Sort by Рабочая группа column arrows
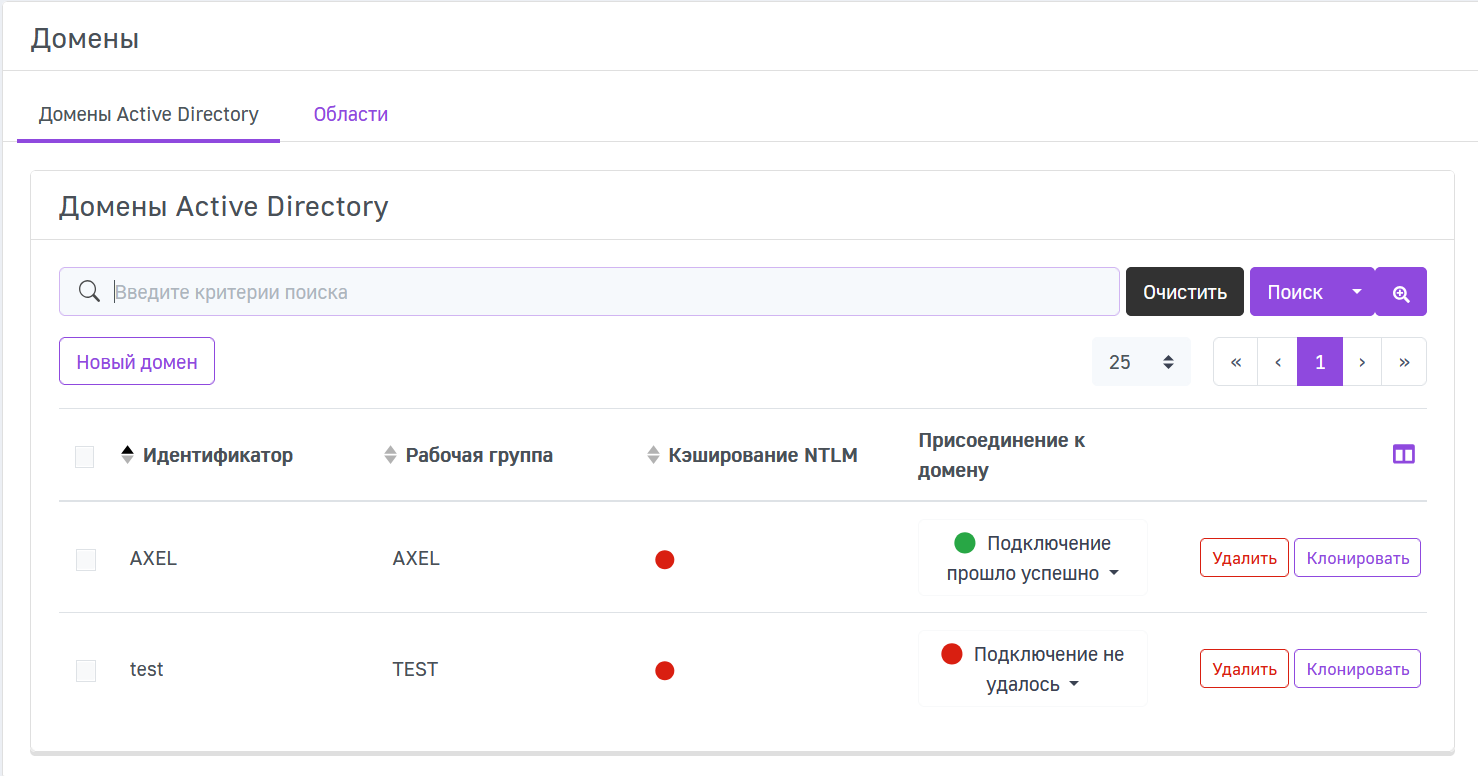 pyautogui.click(x=390, y=456)
